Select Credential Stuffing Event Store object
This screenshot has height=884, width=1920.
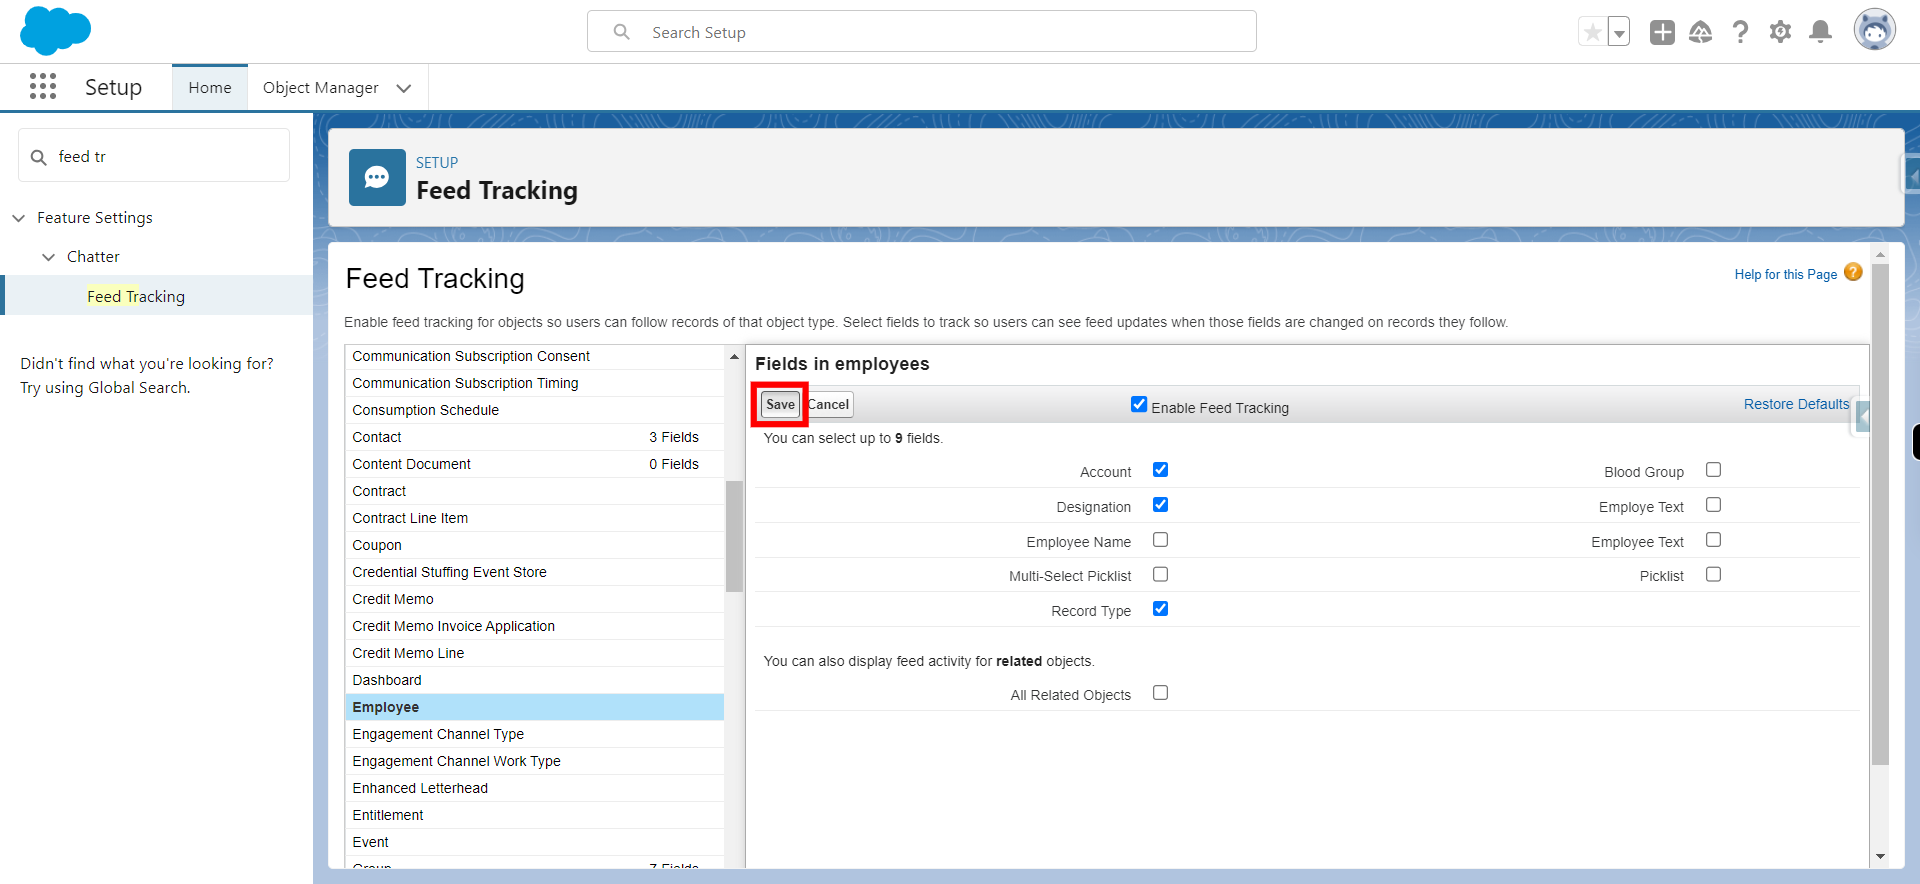(534, 572)
